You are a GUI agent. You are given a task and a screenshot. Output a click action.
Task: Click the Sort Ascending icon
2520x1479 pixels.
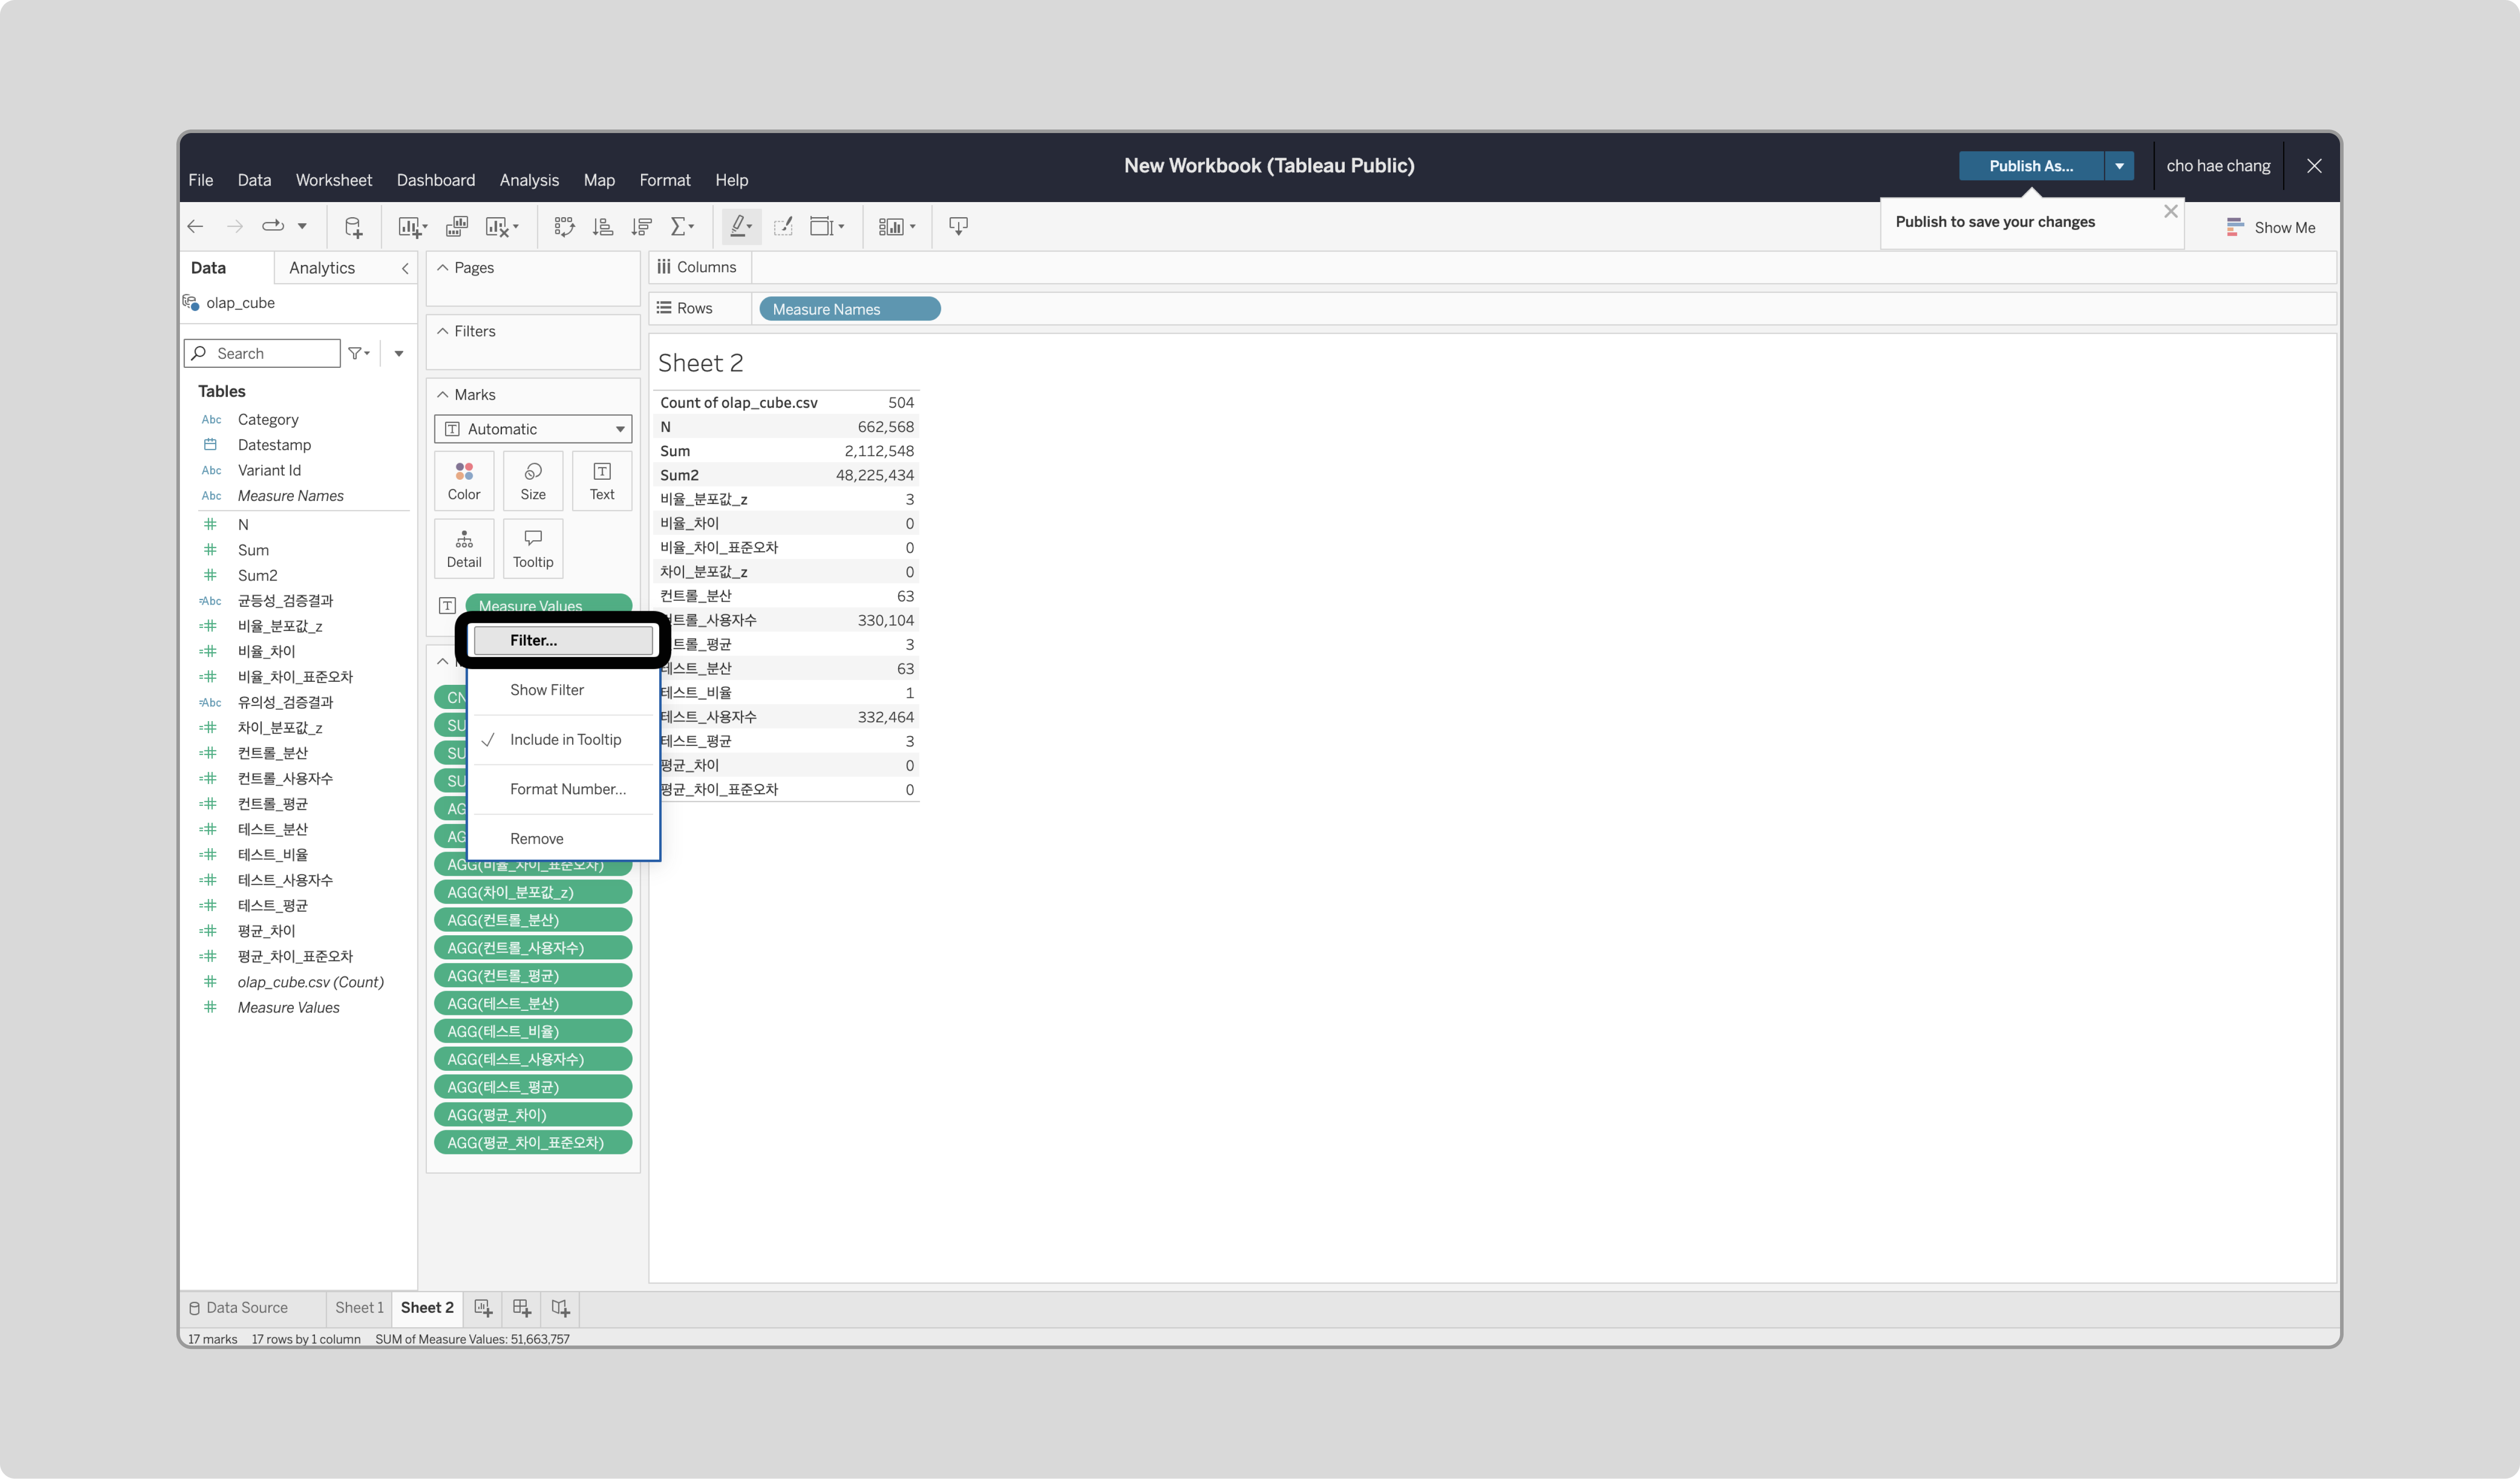point(603,227)
